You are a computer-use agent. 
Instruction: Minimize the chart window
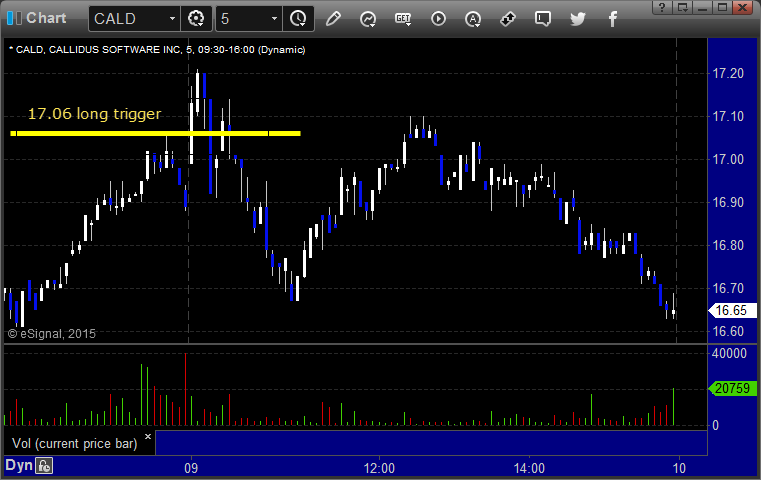pos(702,7)
